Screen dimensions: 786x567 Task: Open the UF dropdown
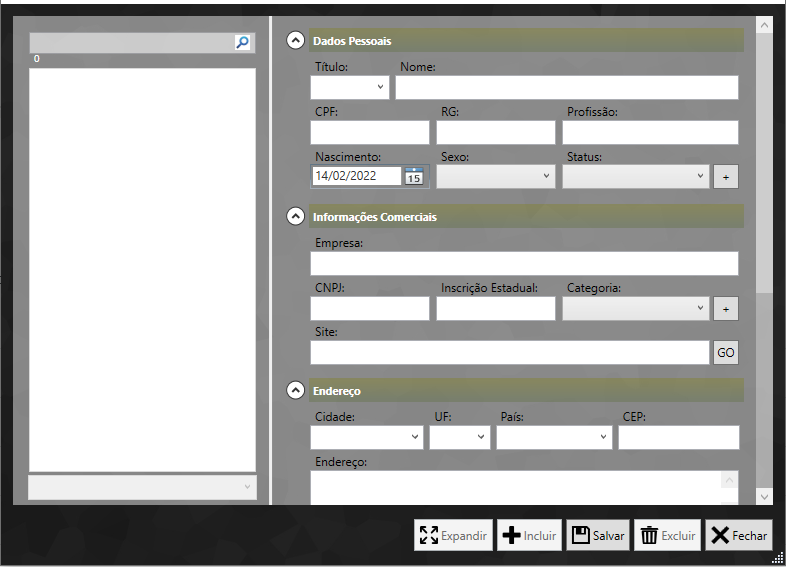point(460,438)
